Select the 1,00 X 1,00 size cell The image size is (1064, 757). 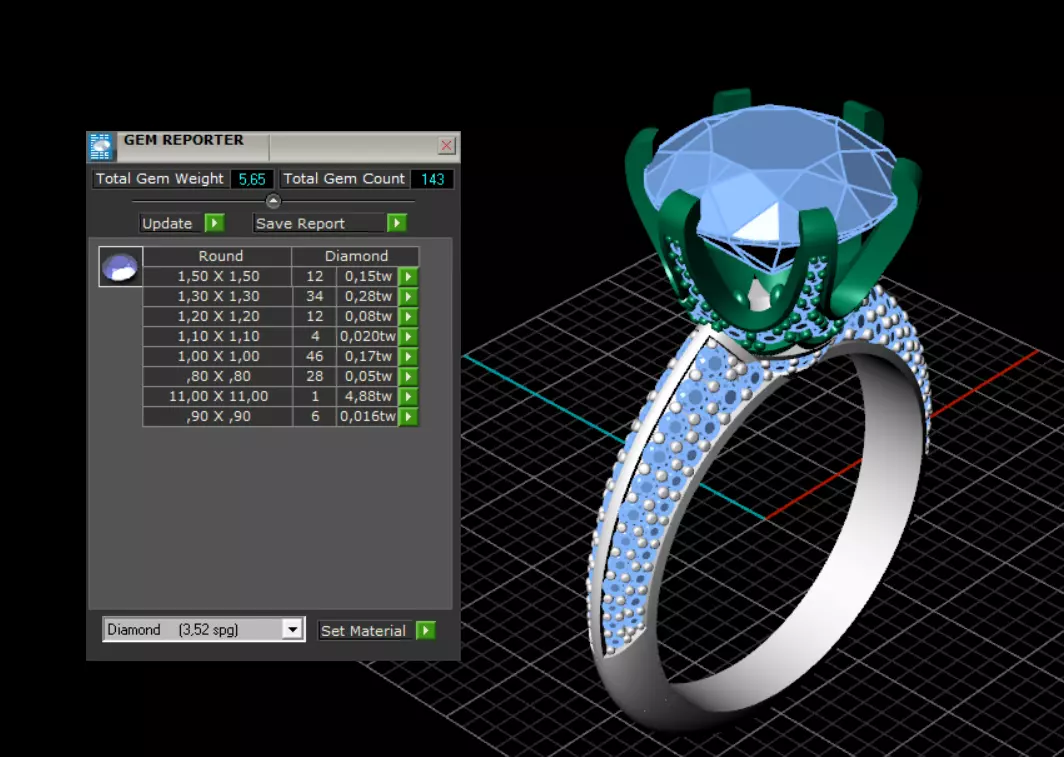218,356
